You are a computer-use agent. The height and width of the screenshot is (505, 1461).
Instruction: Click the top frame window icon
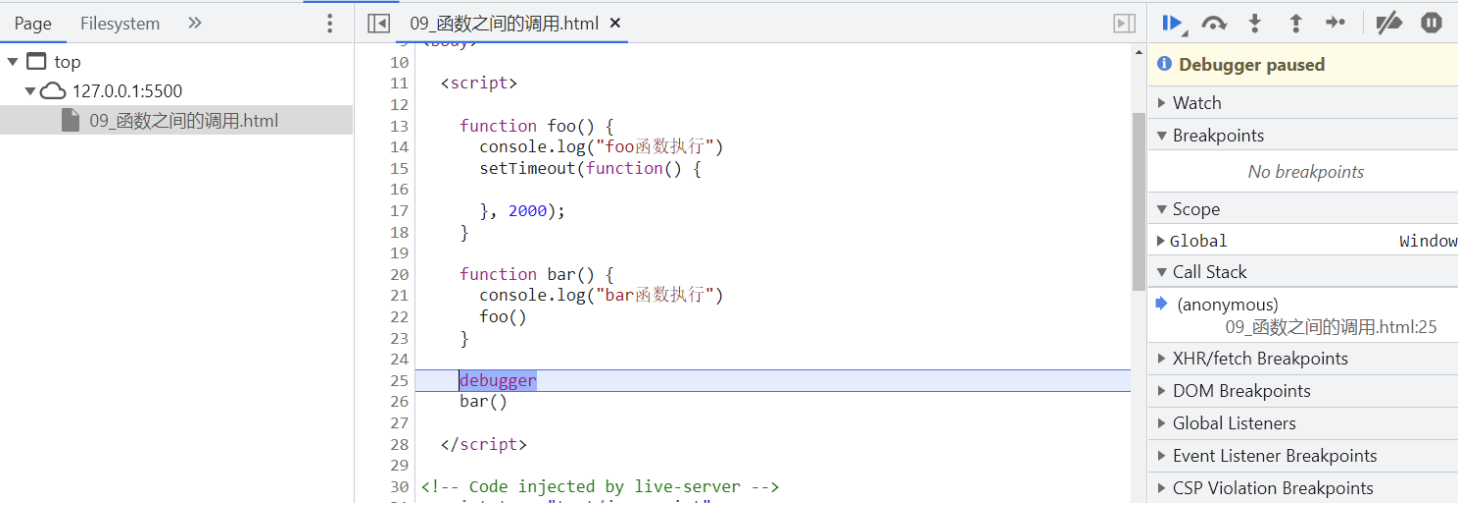click(36, 62)
